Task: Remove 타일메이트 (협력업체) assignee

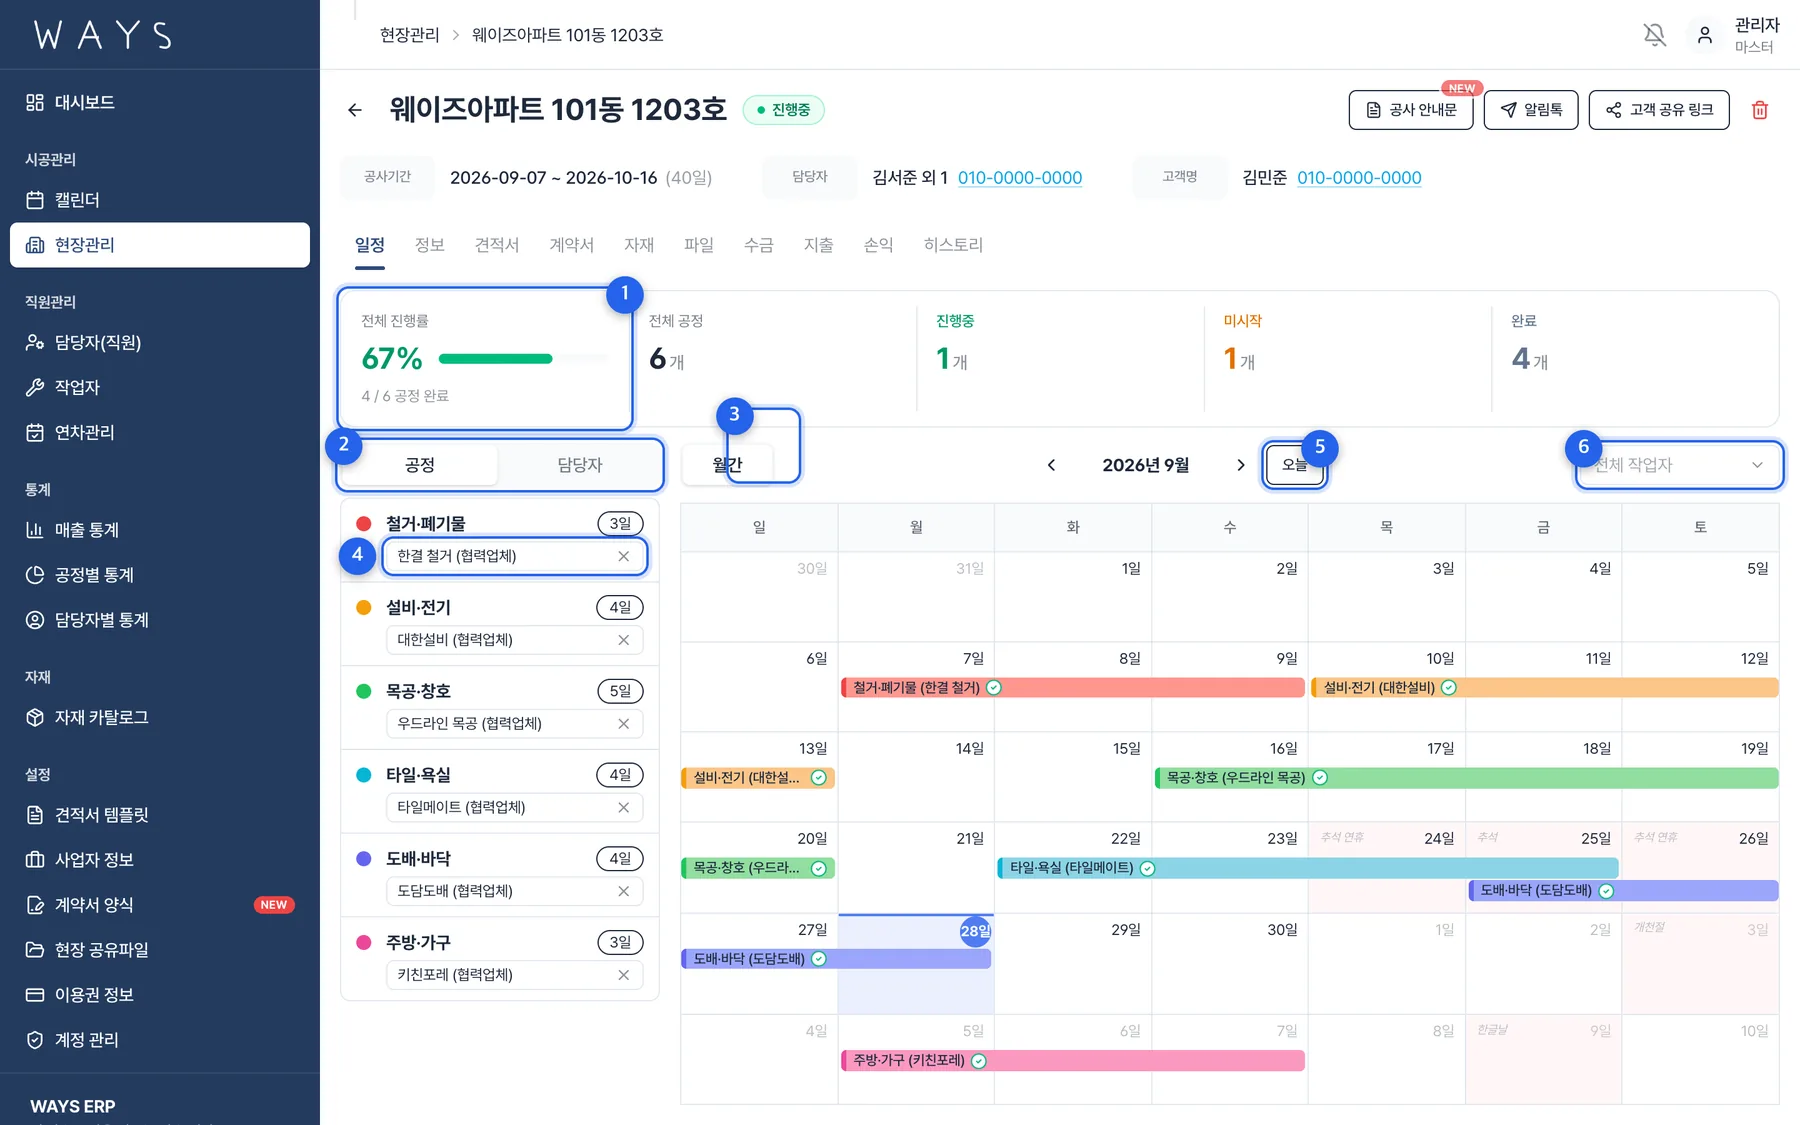Action: (x=623, y=807)
